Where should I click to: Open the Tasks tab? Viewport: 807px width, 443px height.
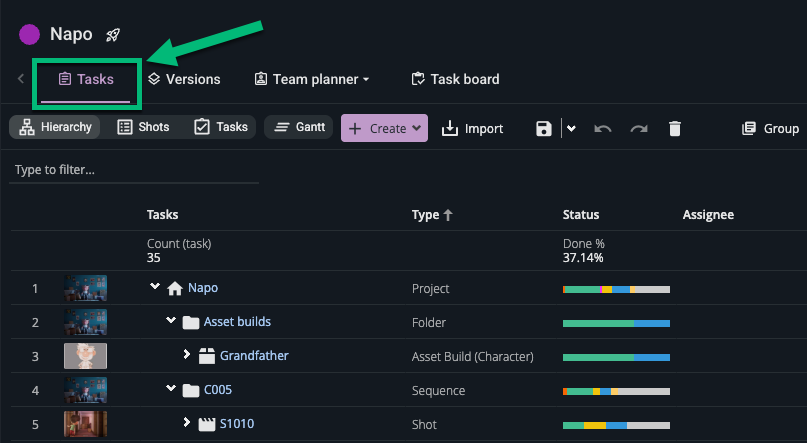click(x=86, y=79)
